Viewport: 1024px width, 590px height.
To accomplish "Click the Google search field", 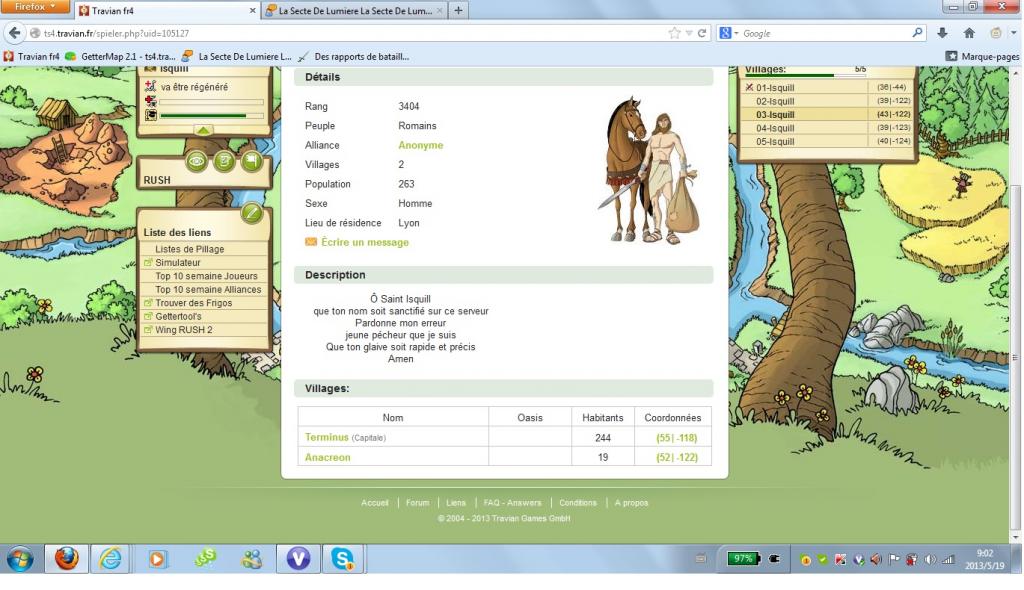I will 825,33.
